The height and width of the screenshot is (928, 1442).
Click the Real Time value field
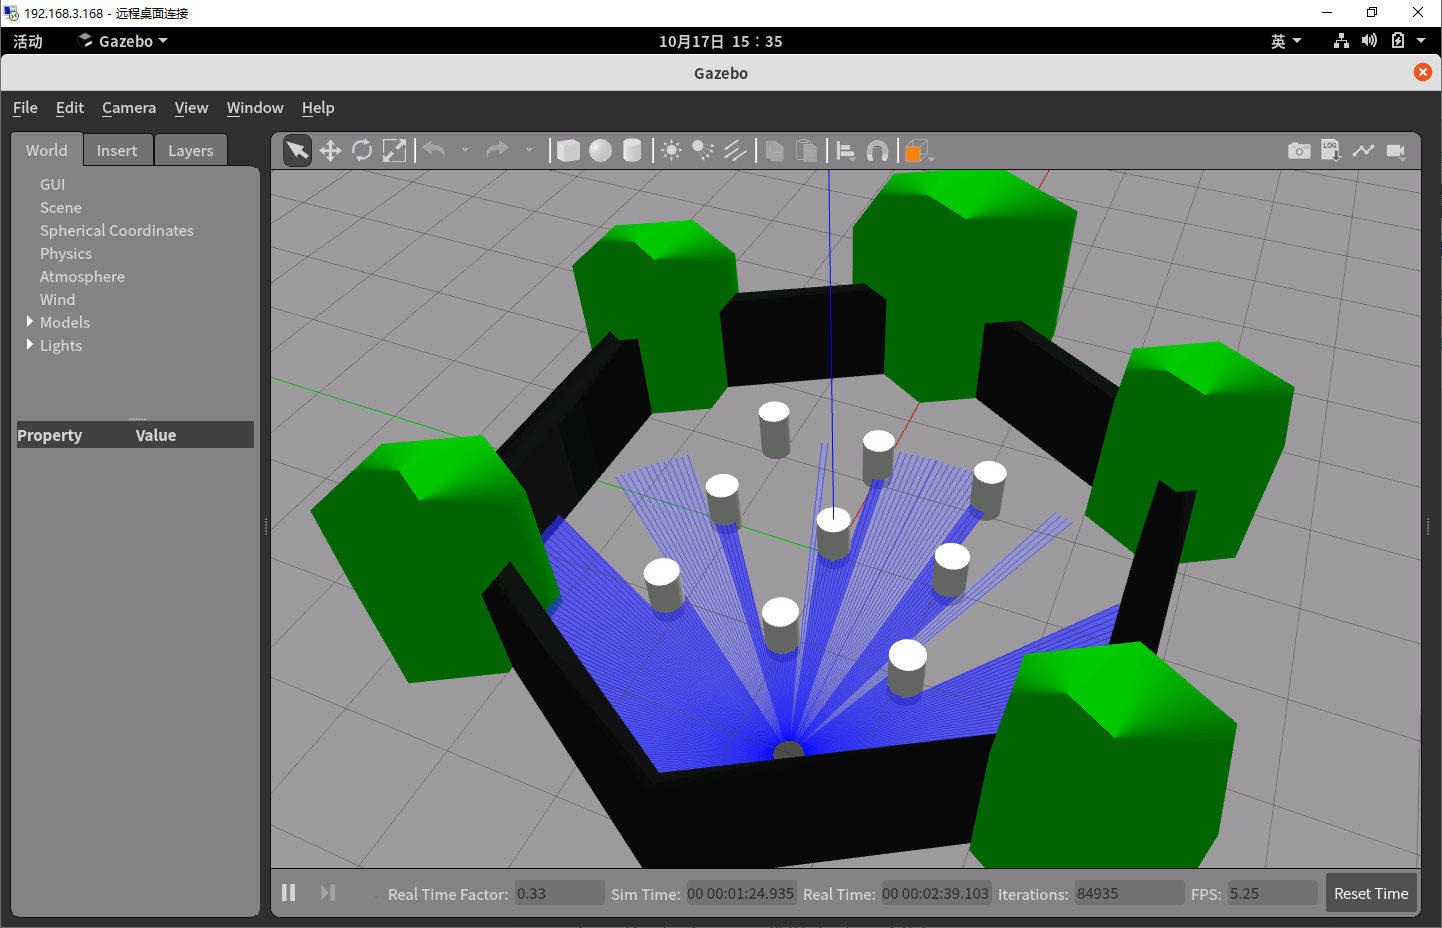[x=935, y=893]
